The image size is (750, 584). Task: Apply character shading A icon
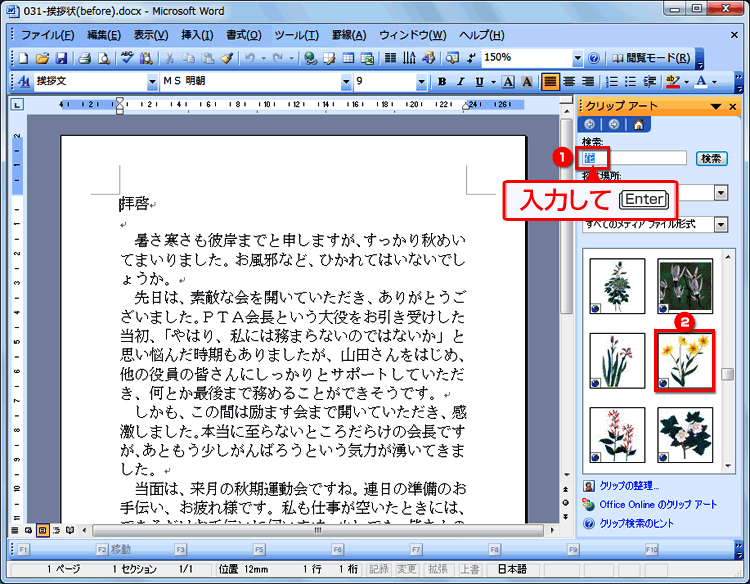(x=527, y=82)
